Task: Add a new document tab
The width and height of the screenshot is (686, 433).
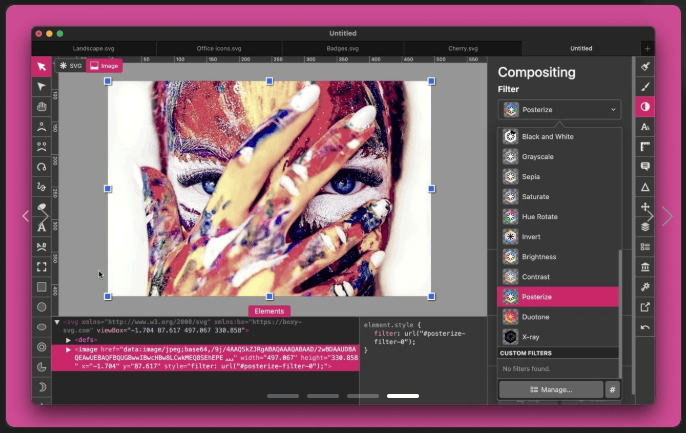Action: (x=648, y=49)
